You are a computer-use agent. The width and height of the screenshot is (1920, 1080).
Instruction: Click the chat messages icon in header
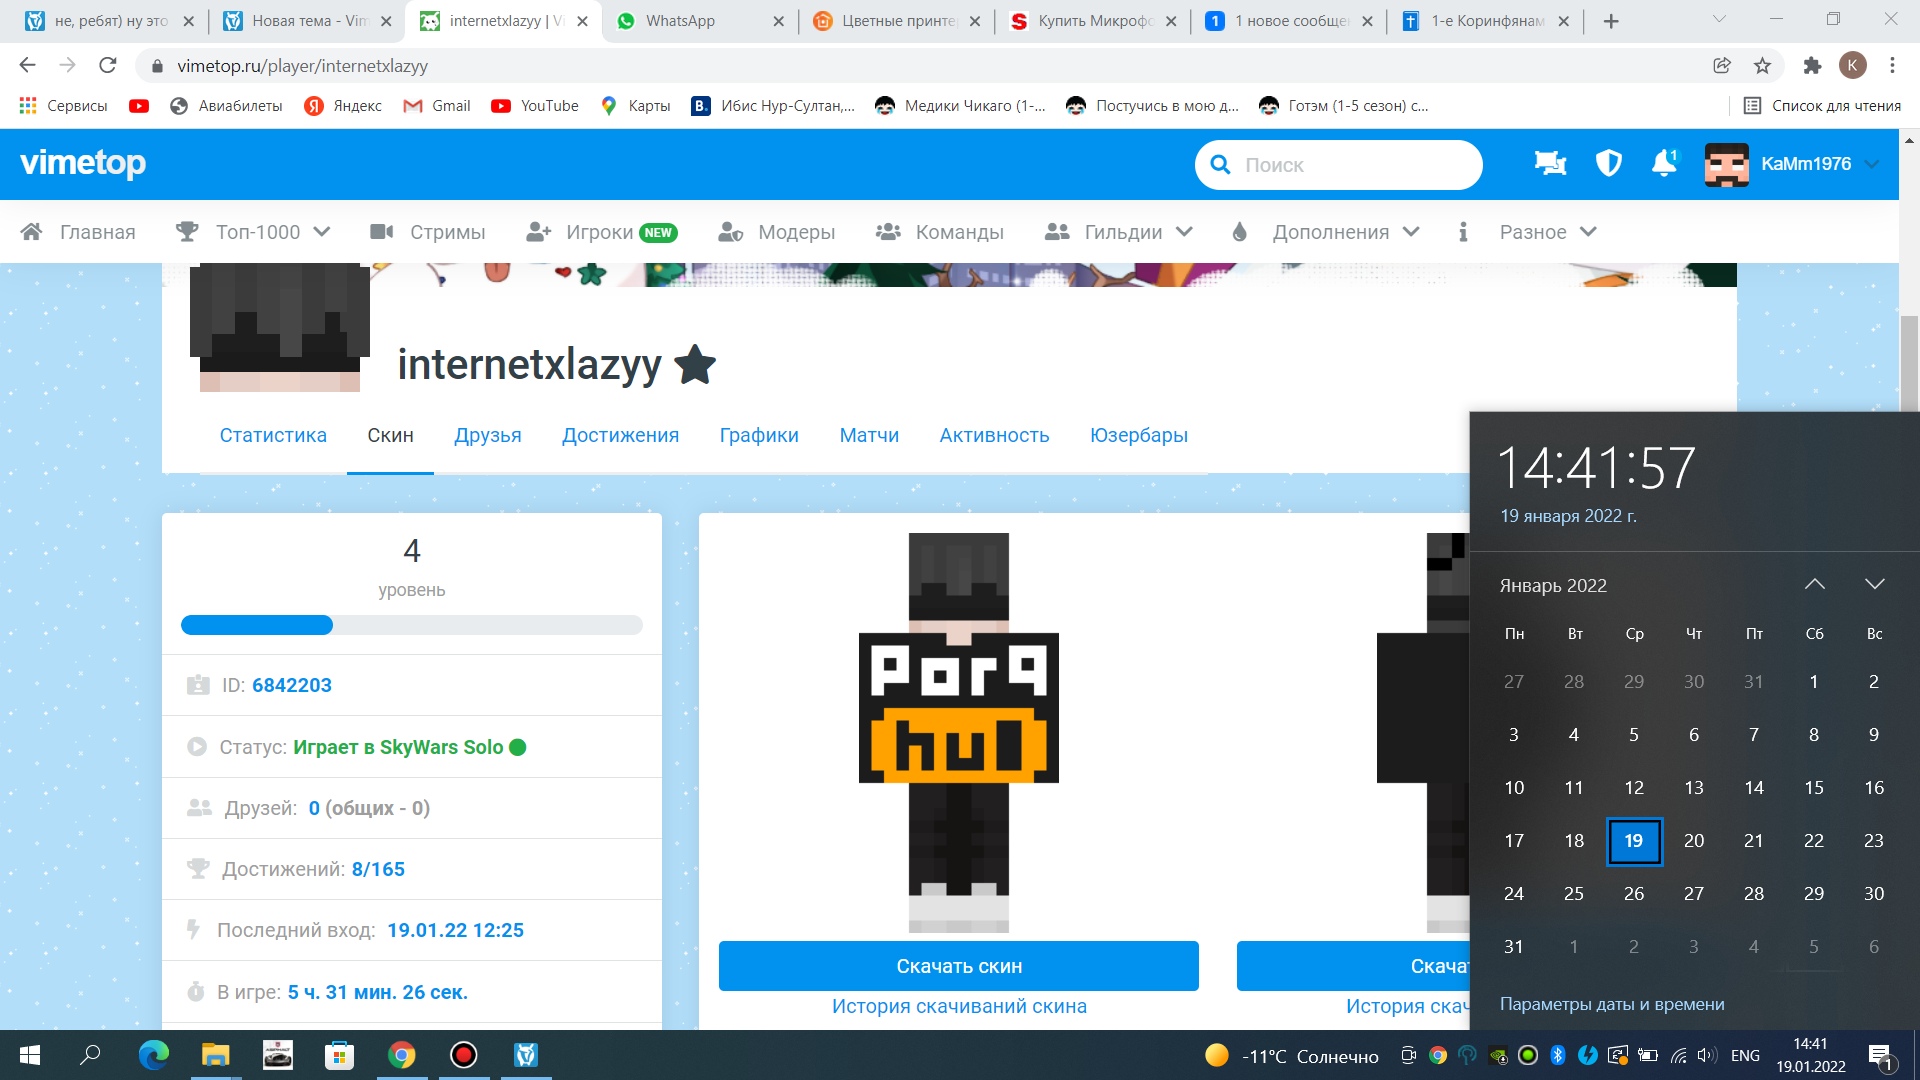[1550, 163]
